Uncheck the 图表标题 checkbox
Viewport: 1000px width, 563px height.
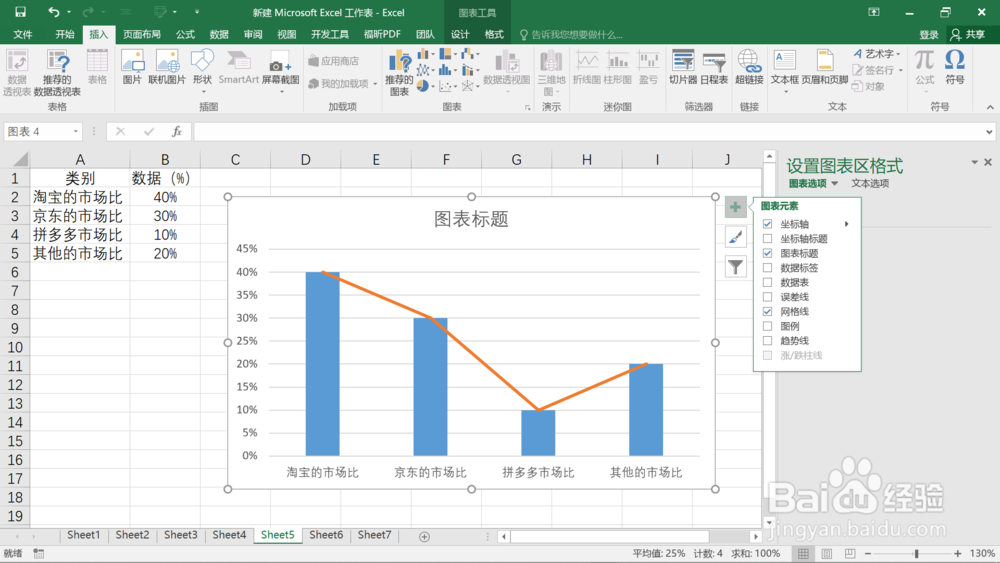pyautogui.click(x=767, y=253)
